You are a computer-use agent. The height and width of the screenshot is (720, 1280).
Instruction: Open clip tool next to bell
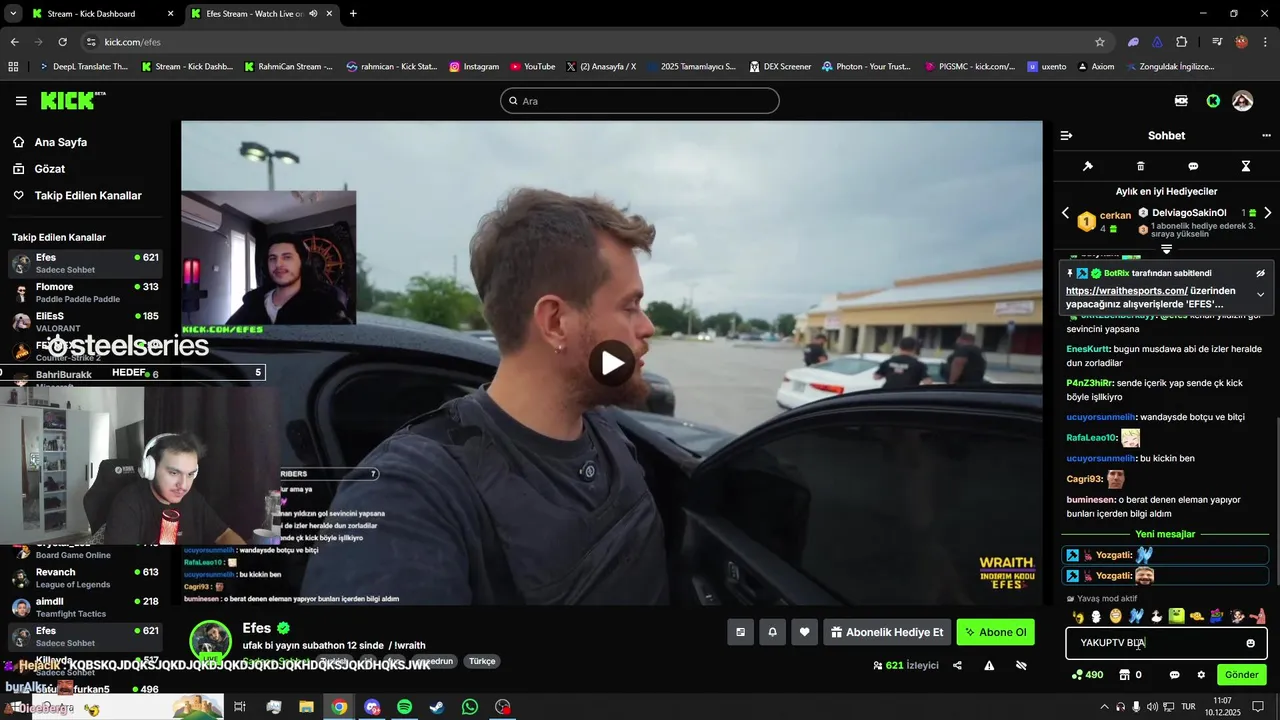point(740,632)
